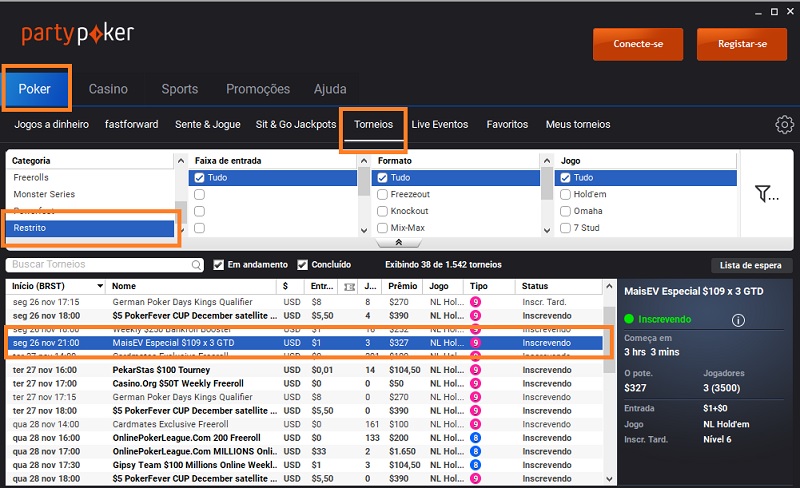Click the tournament list scroll-up arrow
The width and height of the screenshot is (800, 488).
[609, 286]
